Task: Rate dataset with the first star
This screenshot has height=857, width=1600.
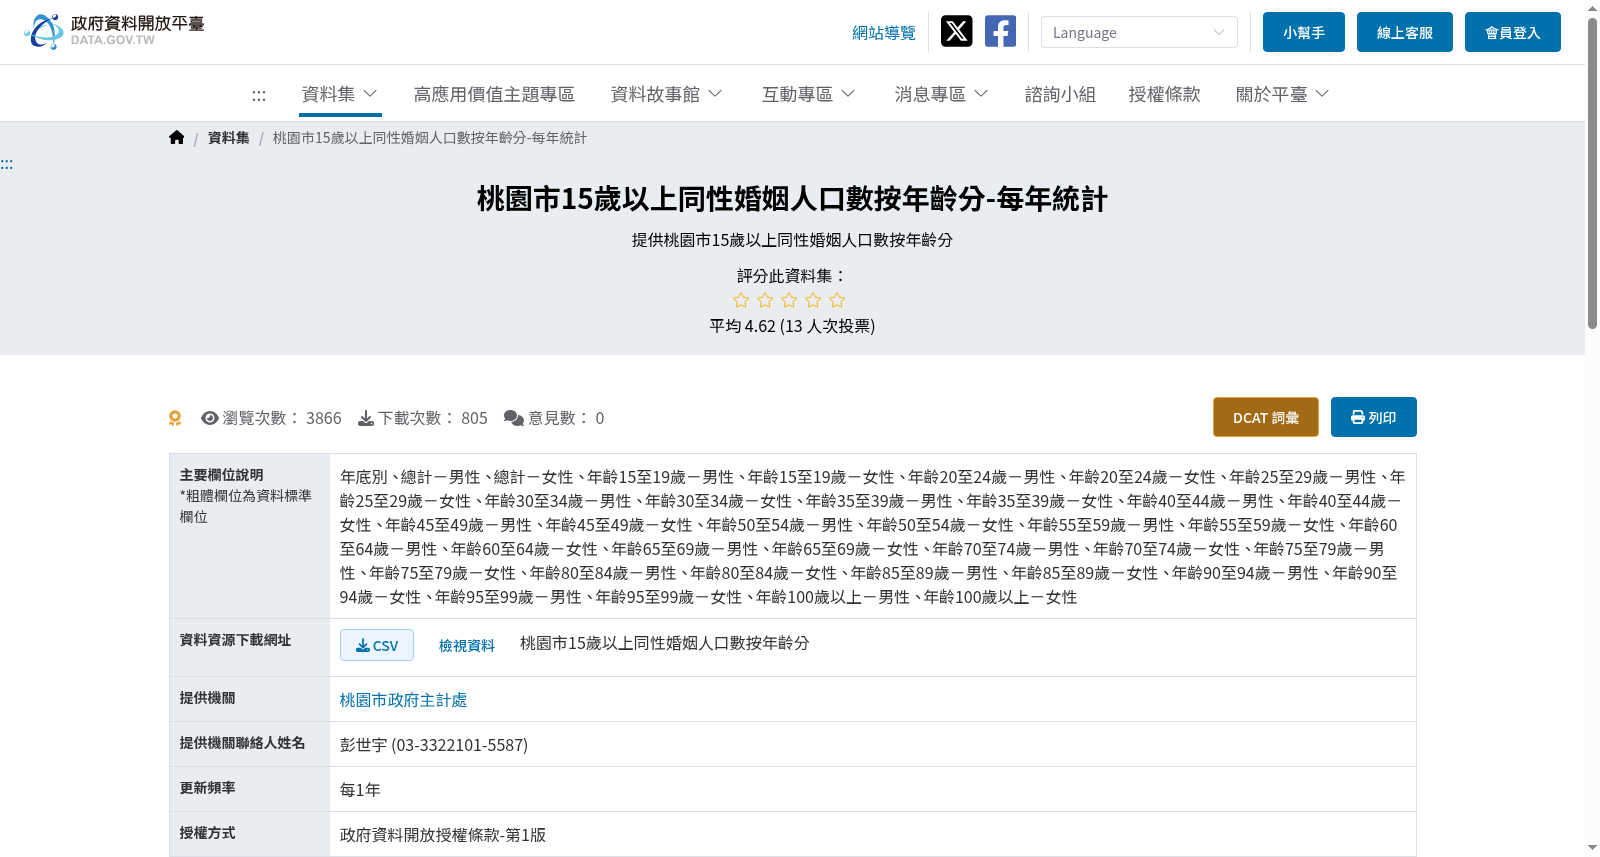Action: coord(741,300)
